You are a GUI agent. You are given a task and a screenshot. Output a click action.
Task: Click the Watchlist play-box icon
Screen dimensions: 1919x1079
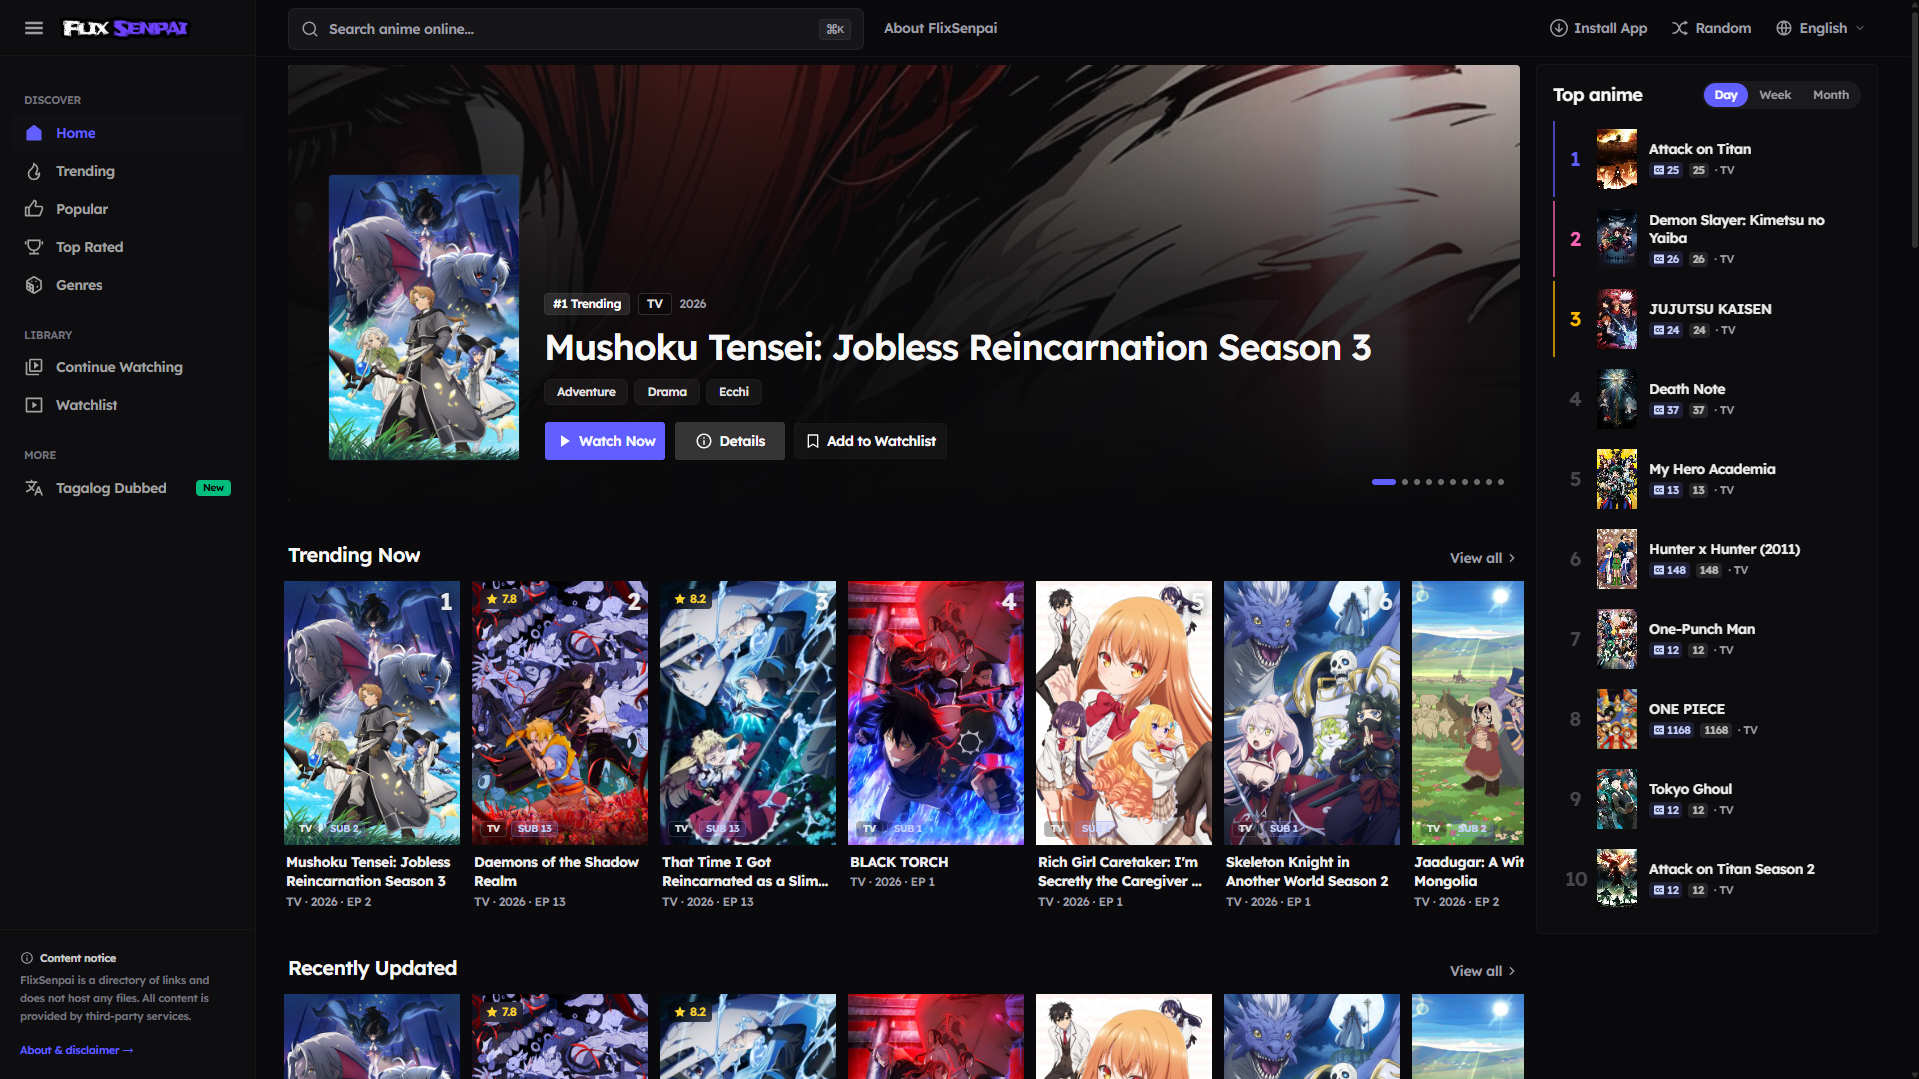tap(34, 405)
